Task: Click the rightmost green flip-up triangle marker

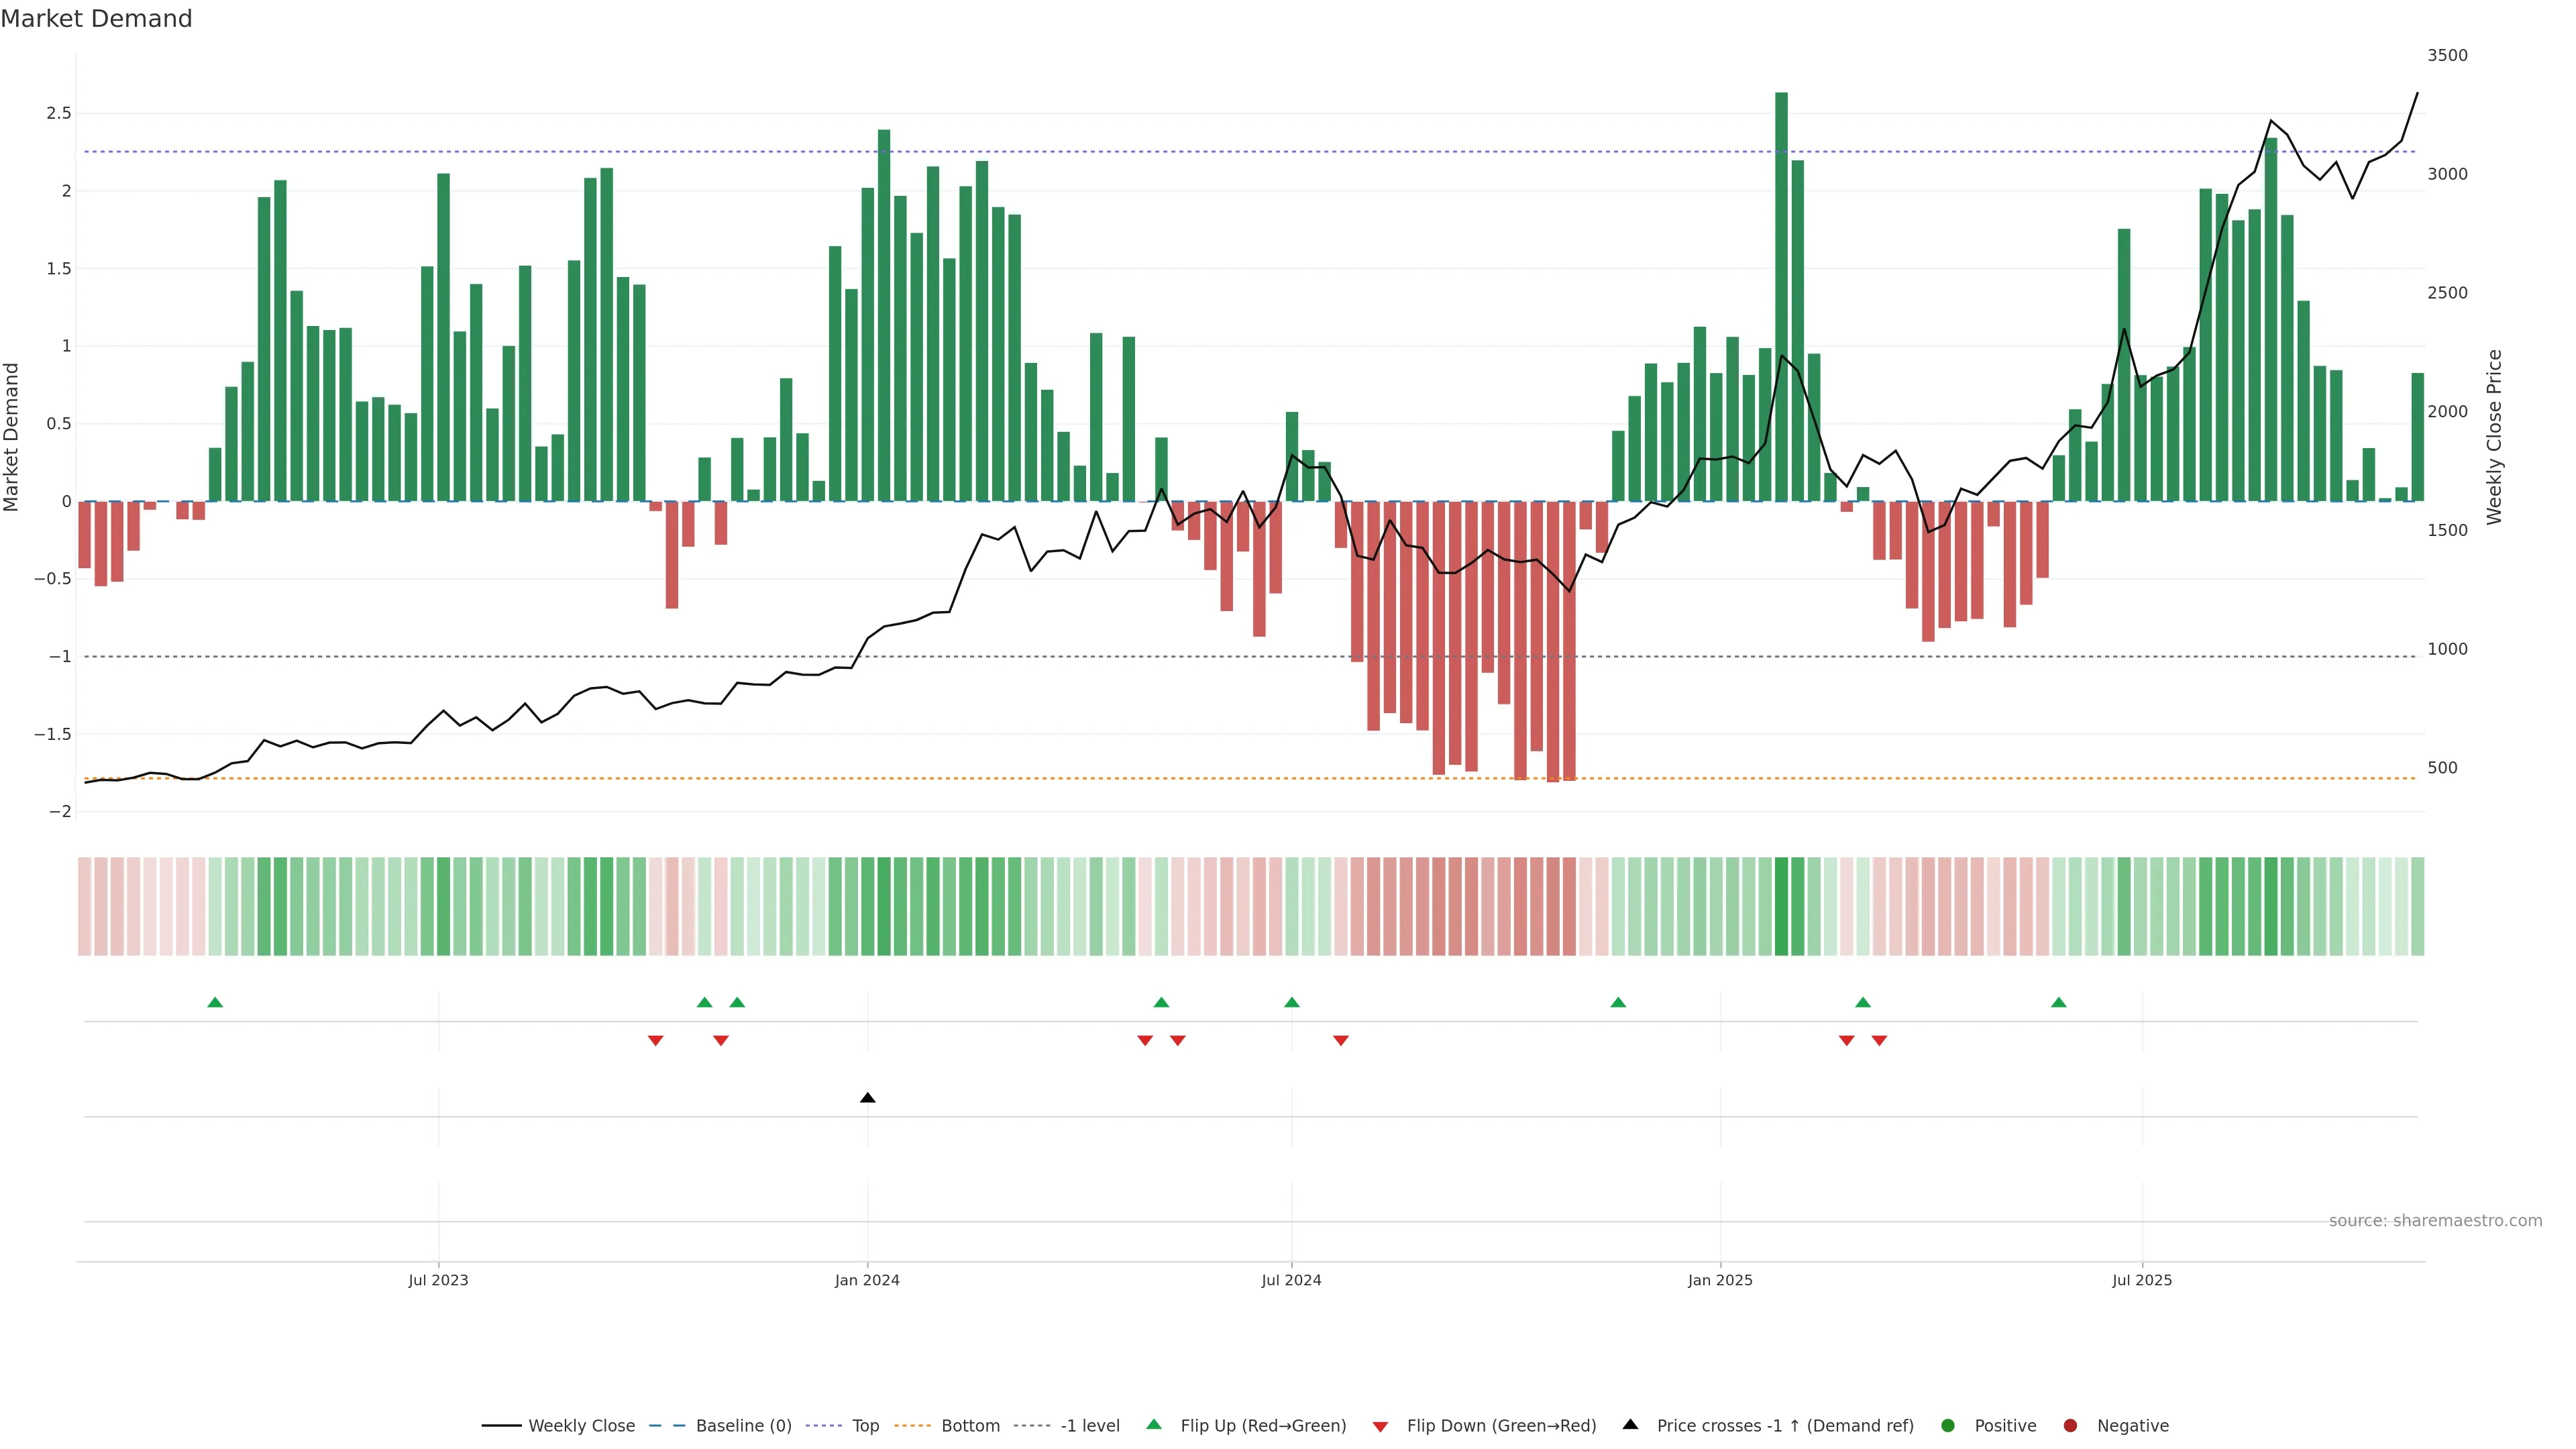Action: [x=2059, y=1003]
